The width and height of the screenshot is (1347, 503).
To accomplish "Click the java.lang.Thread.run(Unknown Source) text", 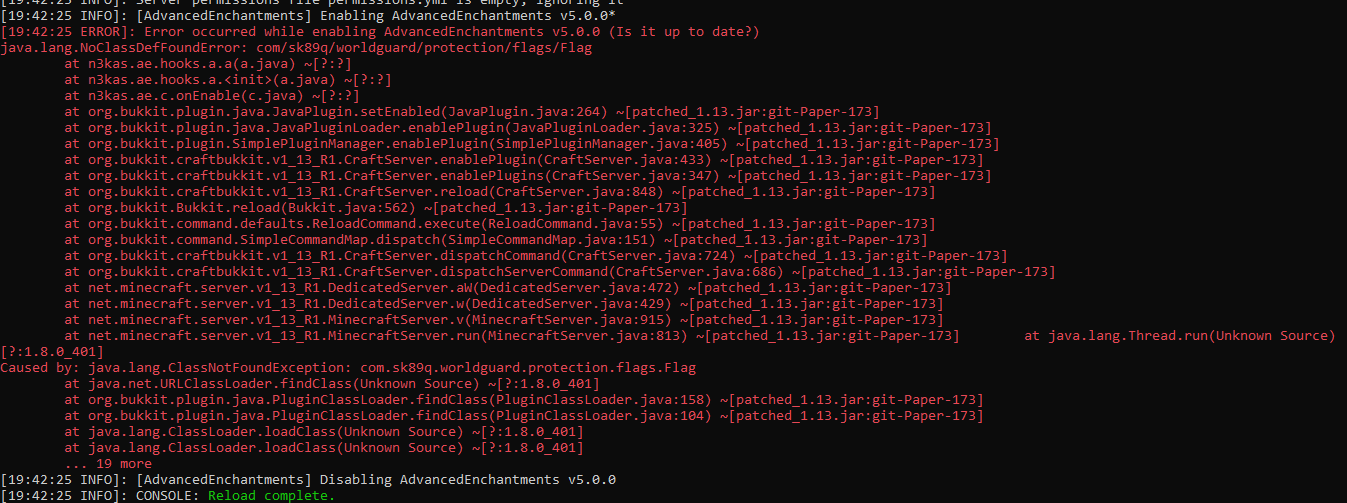I will (x=1179, y=336).
